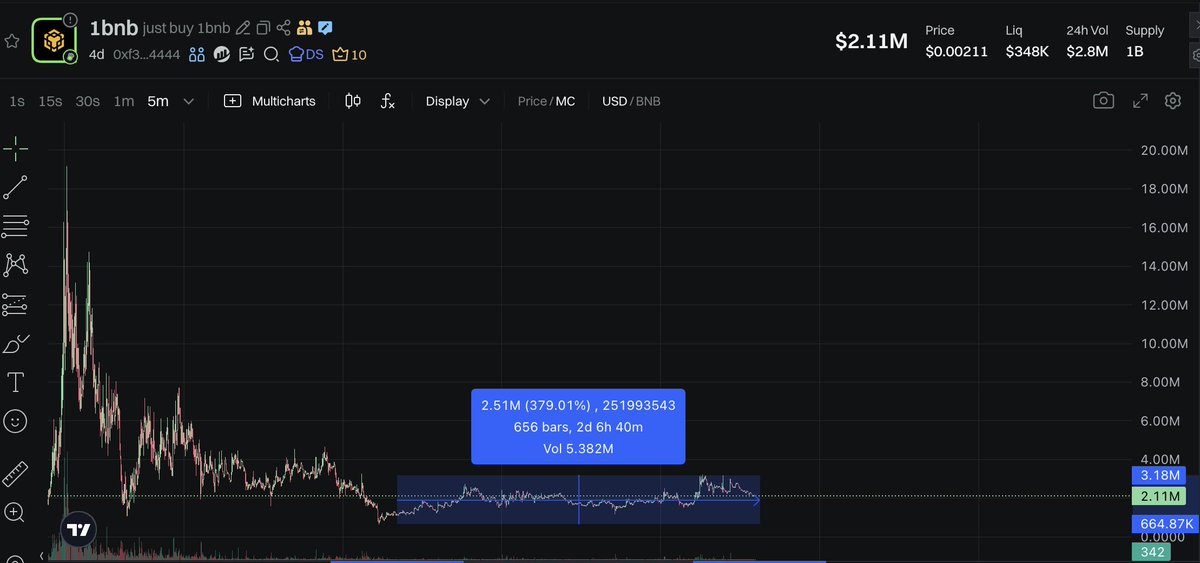
Task: Switch chart to MC mode
Action: pos(565,101)
